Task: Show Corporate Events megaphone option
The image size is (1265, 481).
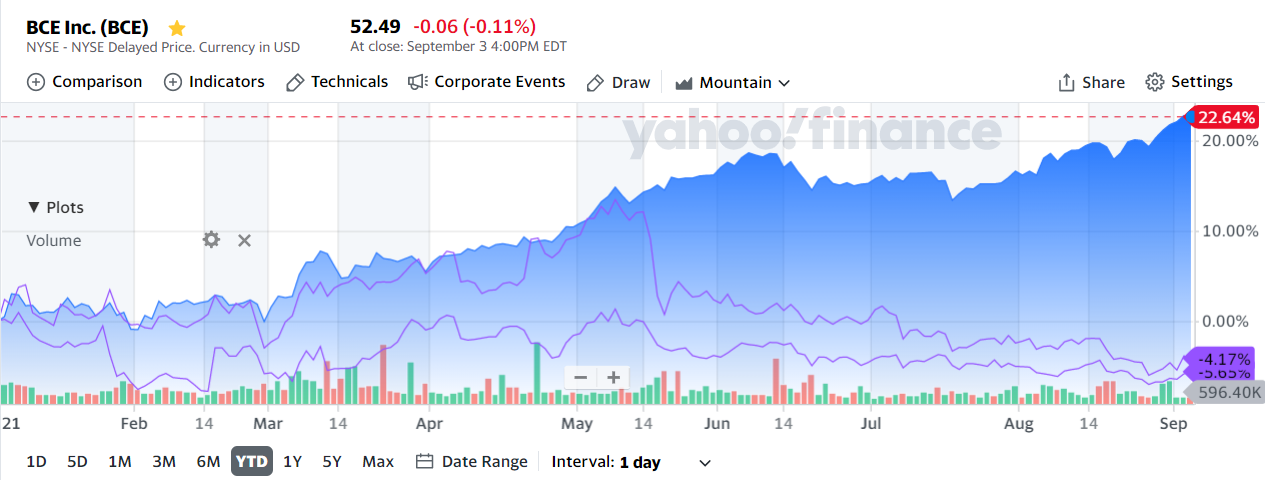Action: 487,82
